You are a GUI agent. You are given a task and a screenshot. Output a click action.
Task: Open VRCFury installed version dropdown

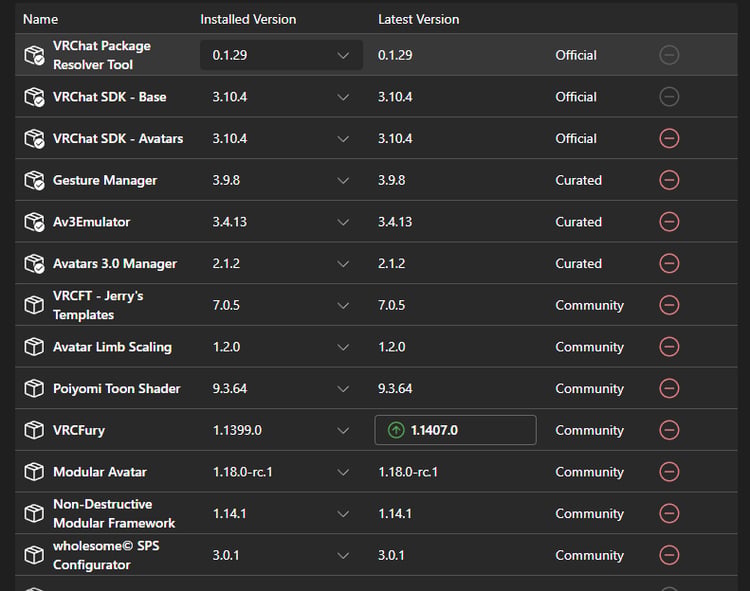pyautogui.click(x=281, y=430)
